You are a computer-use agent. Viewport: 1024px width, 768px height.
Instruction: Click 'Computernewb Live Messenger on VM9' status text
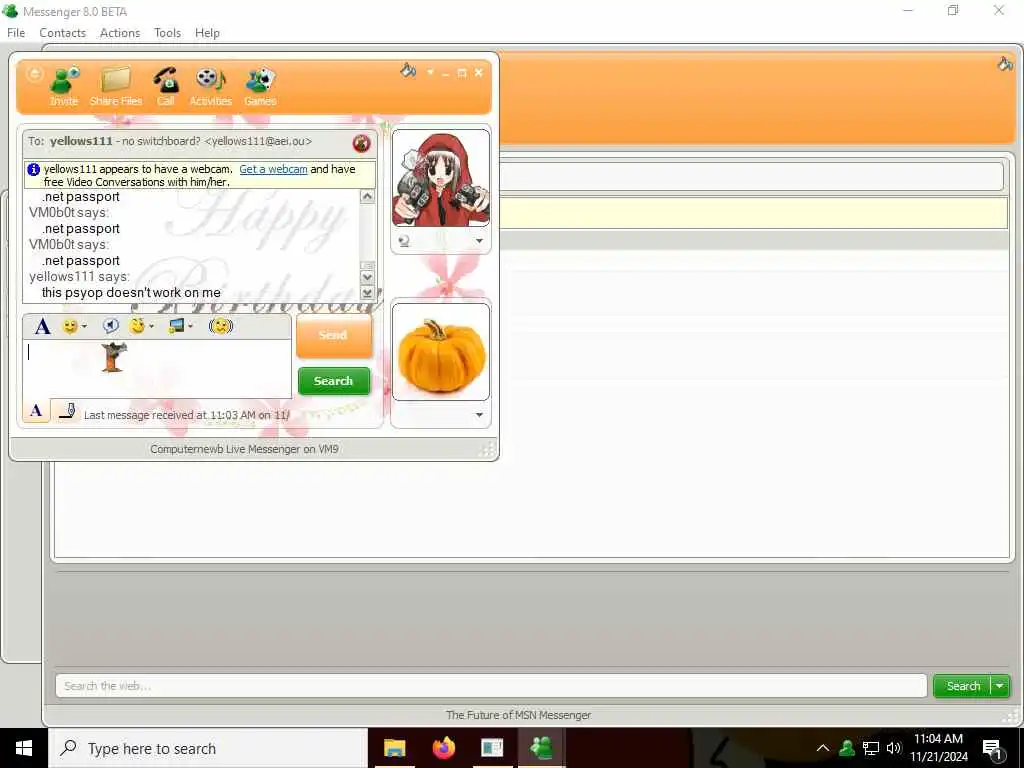click(x=244, y=449)
